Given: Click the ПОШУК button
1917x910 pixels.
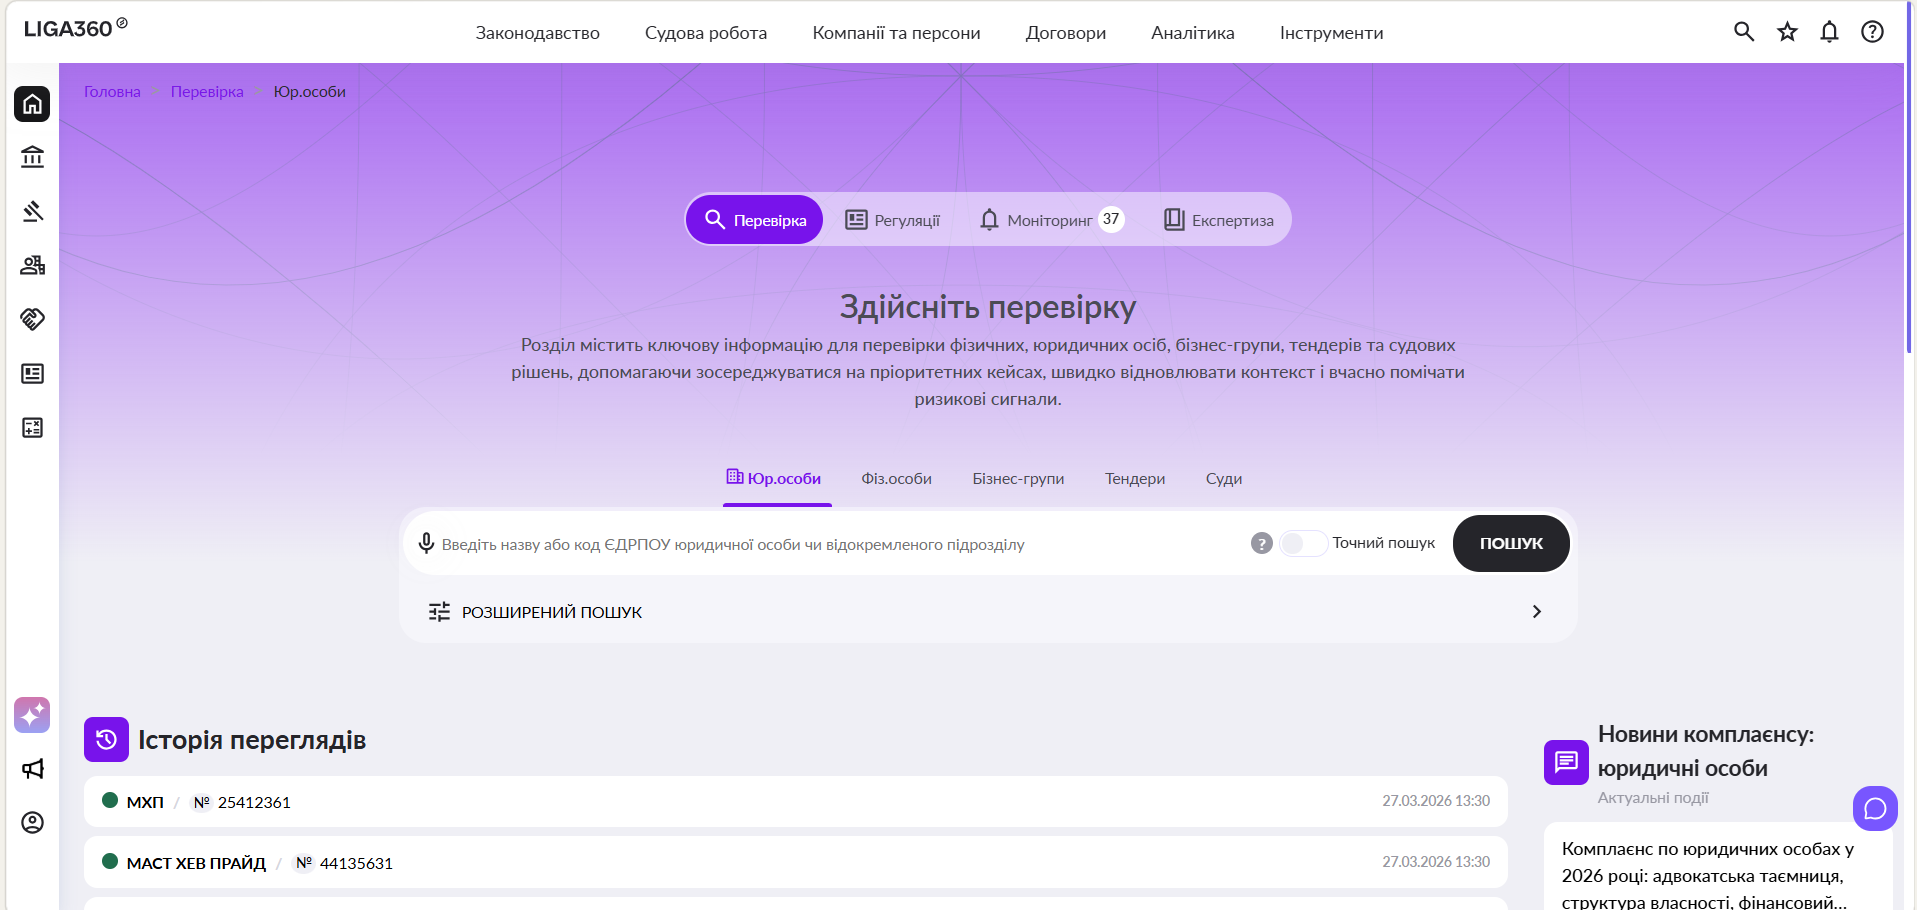Looking at the screenshot, I should (x=1511, y=543).
